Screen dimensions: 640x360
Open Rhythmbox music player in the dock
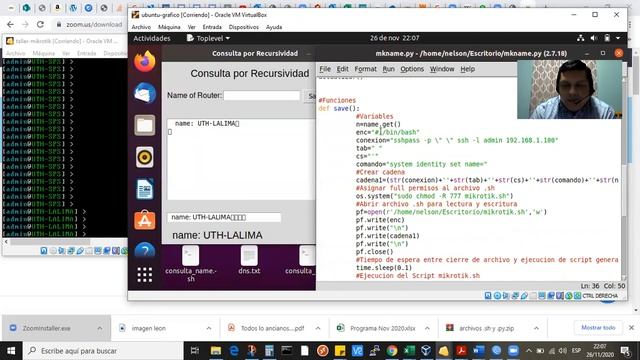[x=144, y=157]
